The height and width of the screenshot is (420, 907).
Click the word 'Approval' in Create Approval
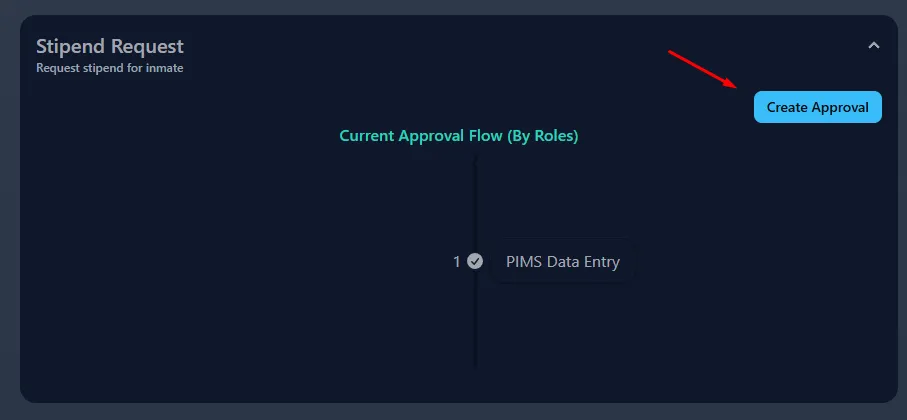[x=840, y=107]
